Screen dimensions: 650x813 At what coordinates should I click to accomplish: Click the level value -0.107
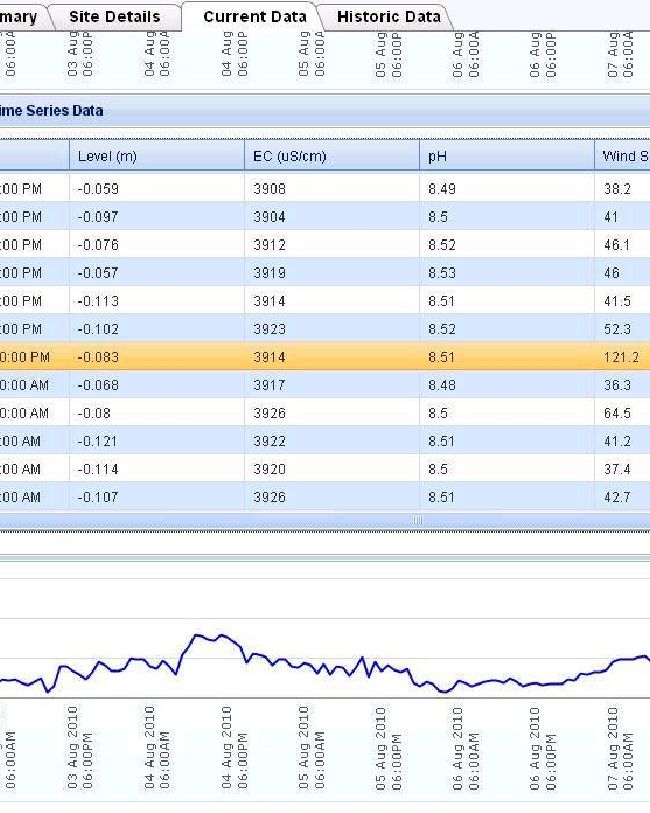(98, 497)
